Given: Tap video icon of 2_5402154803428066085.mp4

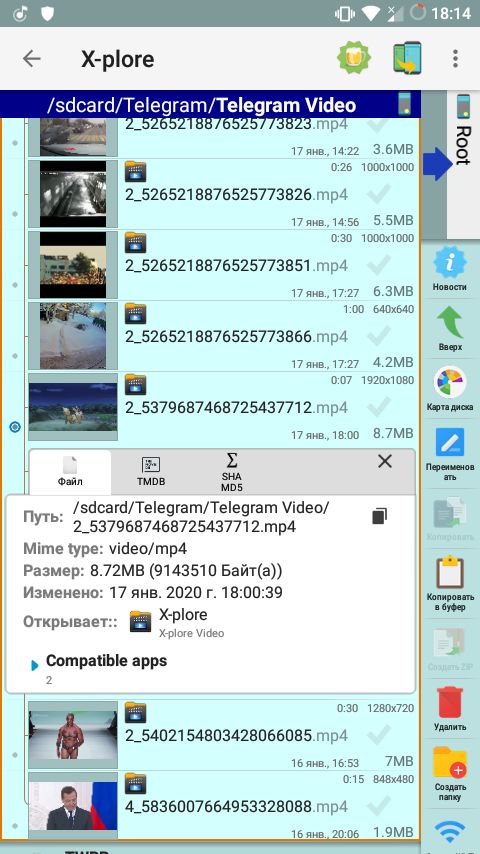Looking at the screenshot, I should [x=135, y=713].
